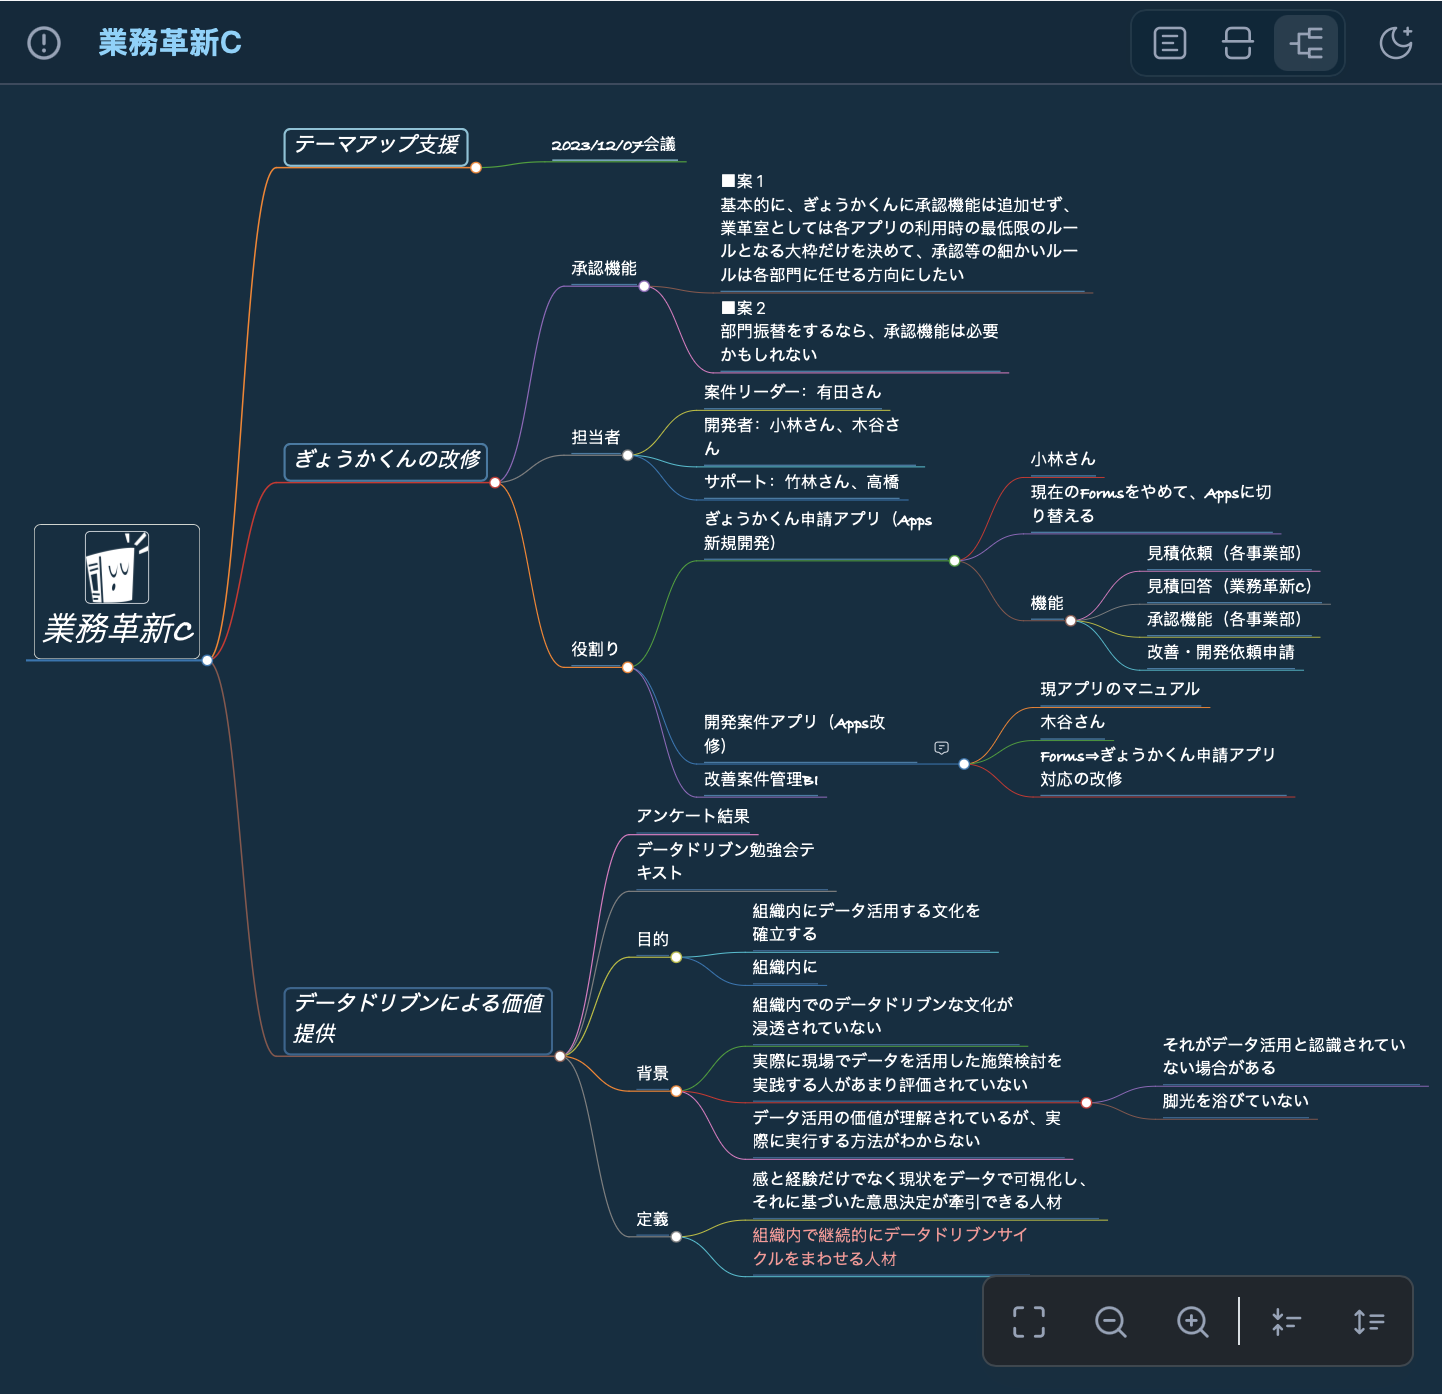Fit the mind map to screen

[1029, 1322]
